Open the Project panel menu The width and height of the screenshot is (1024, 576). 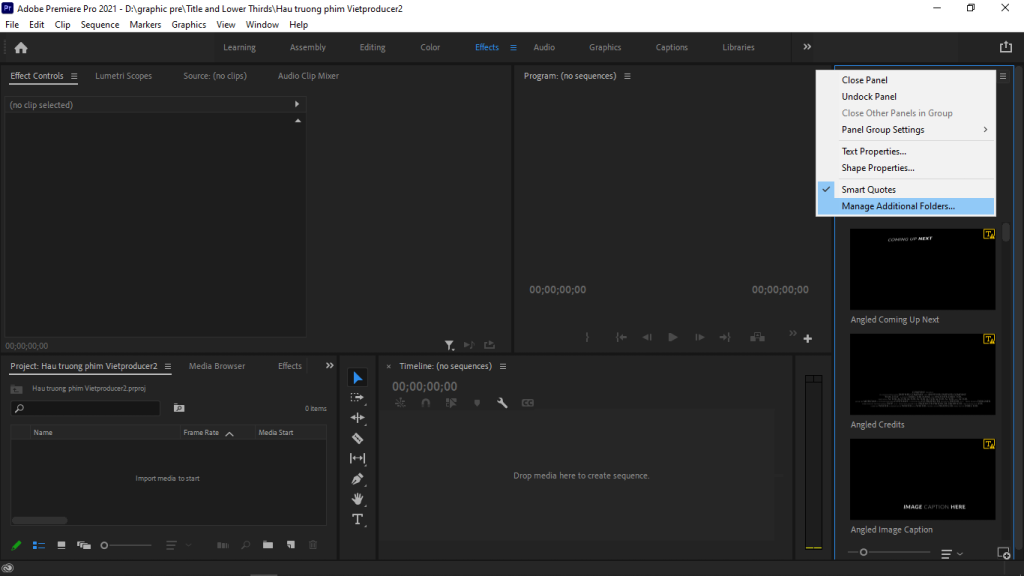(x=168, y=366)
